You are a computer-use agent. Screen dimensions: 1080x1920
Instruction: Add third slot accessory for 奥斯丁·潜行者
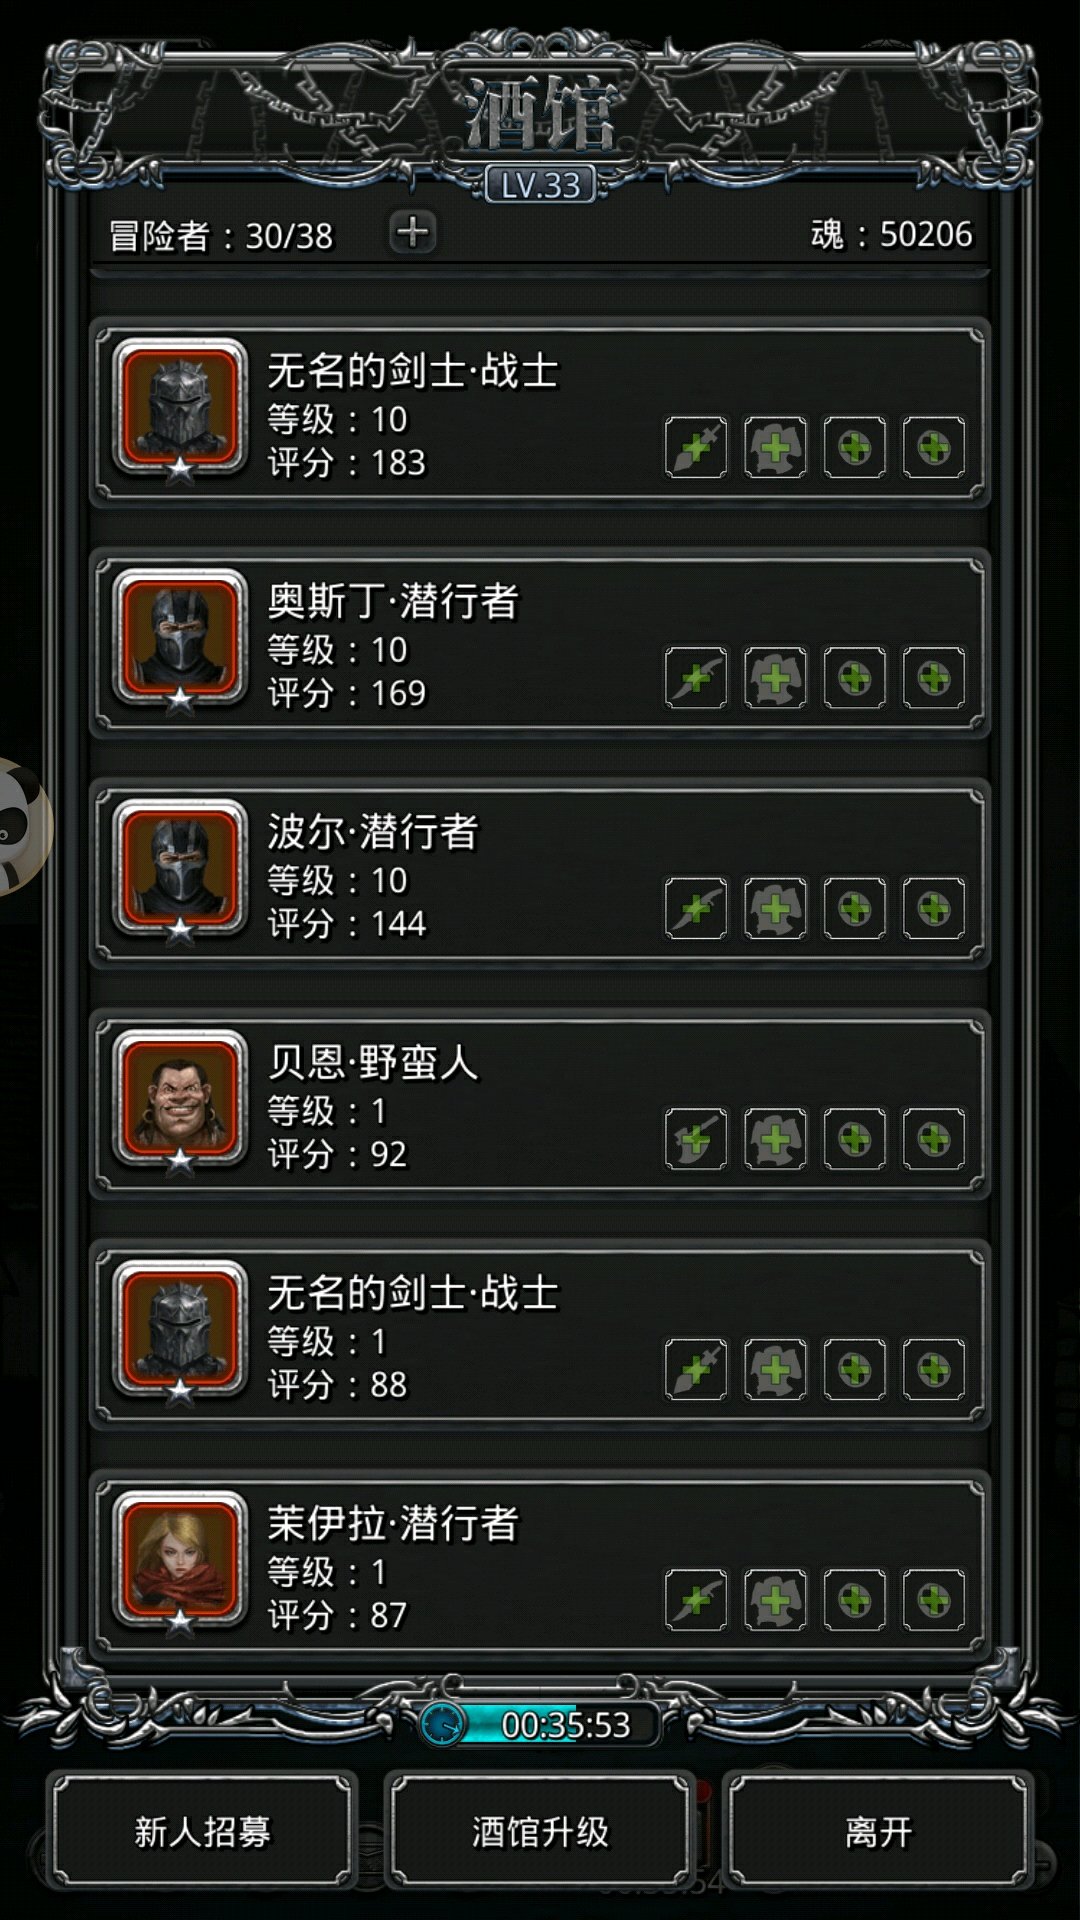pos(855,678)
